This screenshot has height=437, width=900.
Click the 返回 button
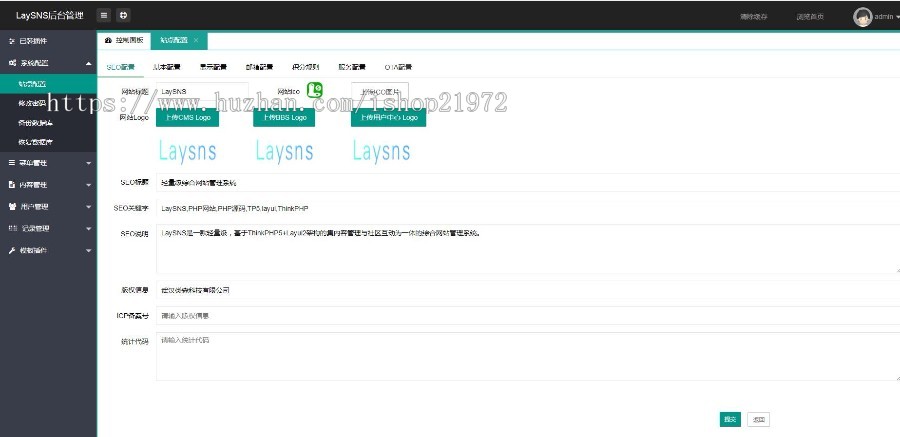click(x=759, y=419)
